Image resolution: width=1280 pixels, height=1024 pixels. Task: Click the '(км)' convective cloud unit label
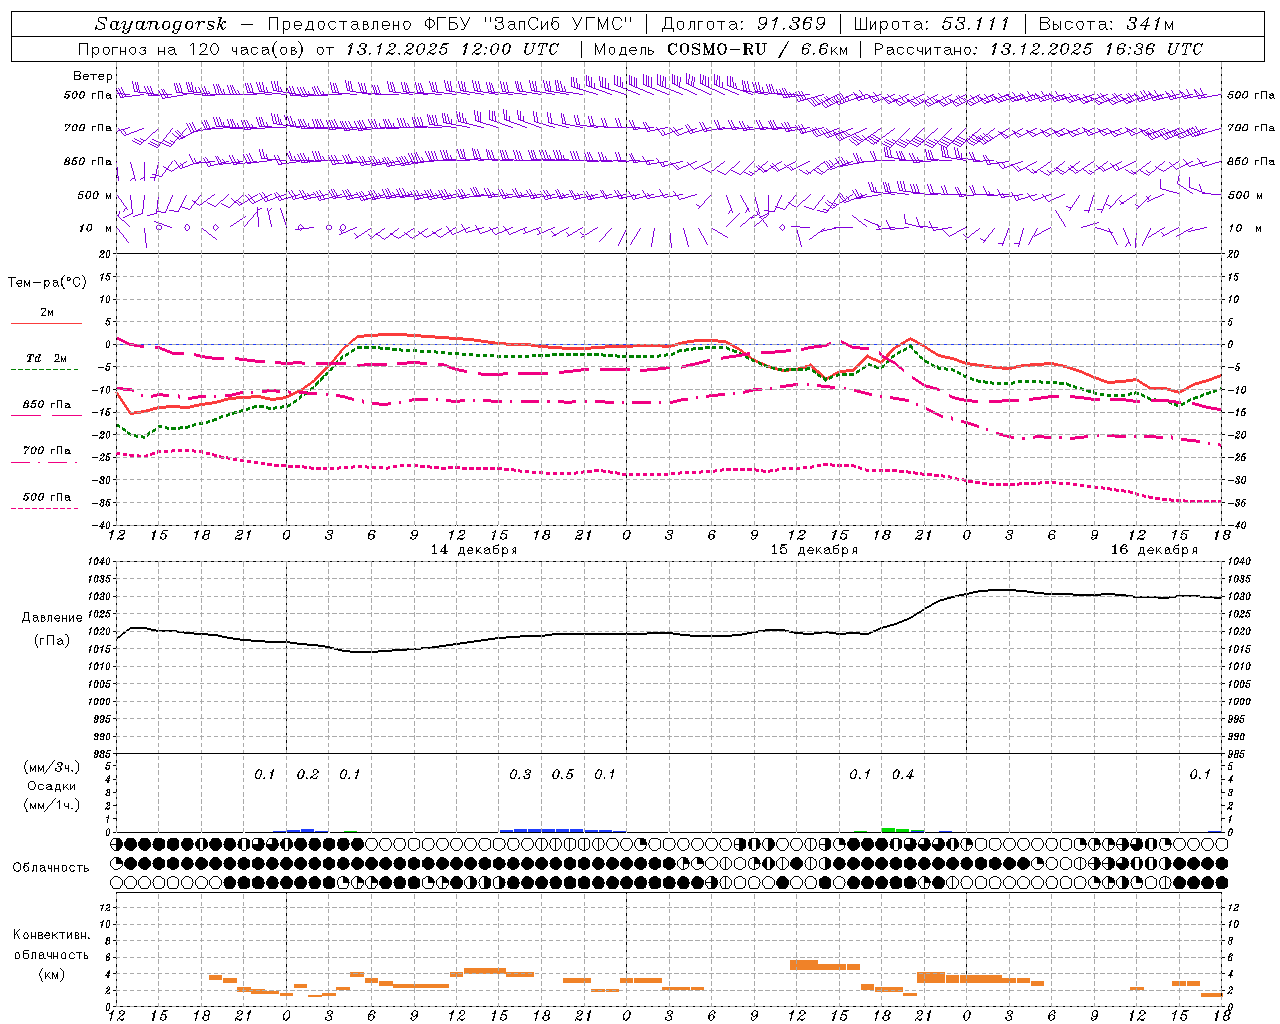point(51,974)
